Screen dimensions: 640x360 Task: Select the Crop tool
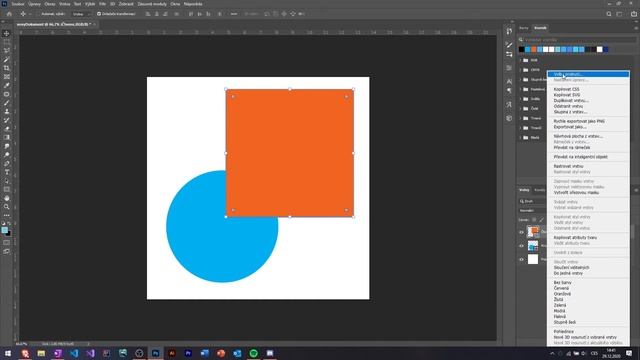[7, 68]
